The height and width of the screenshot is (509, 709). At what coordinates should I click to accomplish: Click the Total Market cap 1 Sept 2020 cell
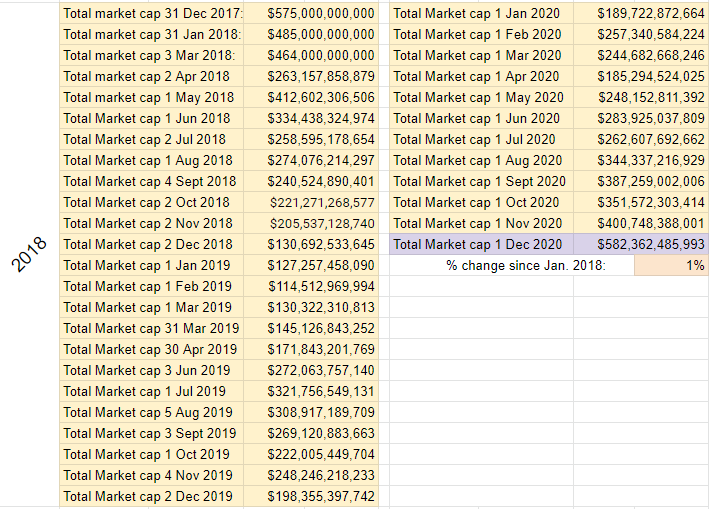tap(482, 181)
